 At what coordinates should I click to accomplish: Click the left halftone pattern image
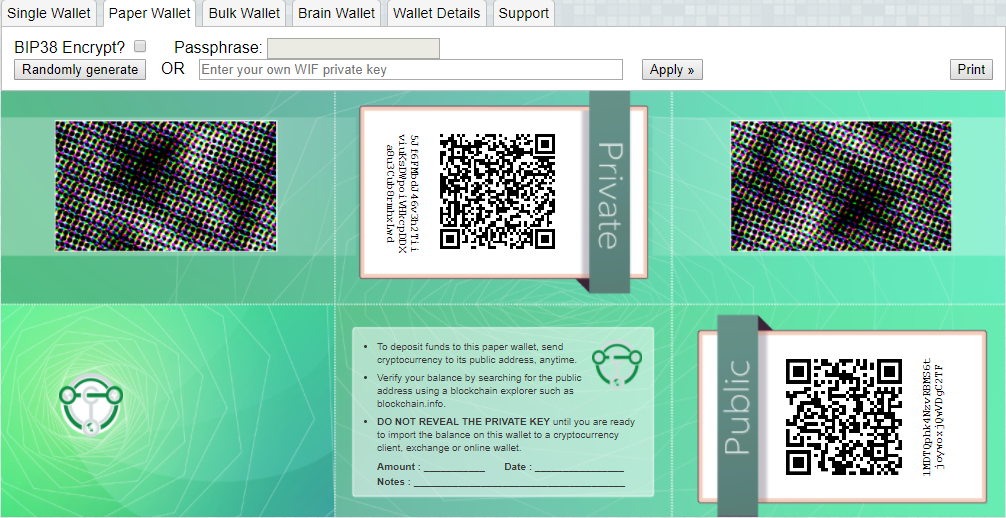coord(166,186)
